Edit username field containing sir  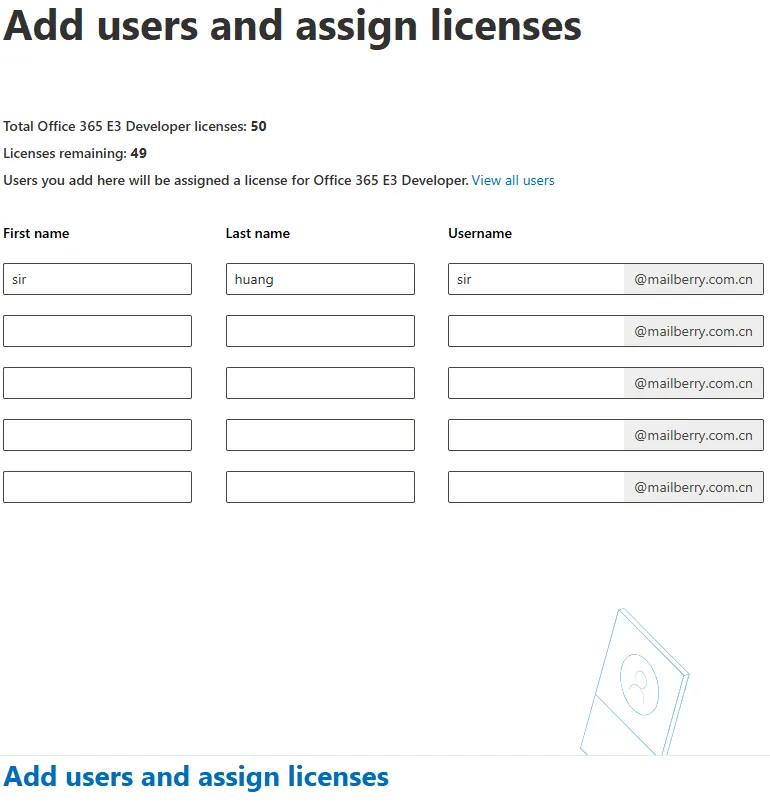click(536, 279)
